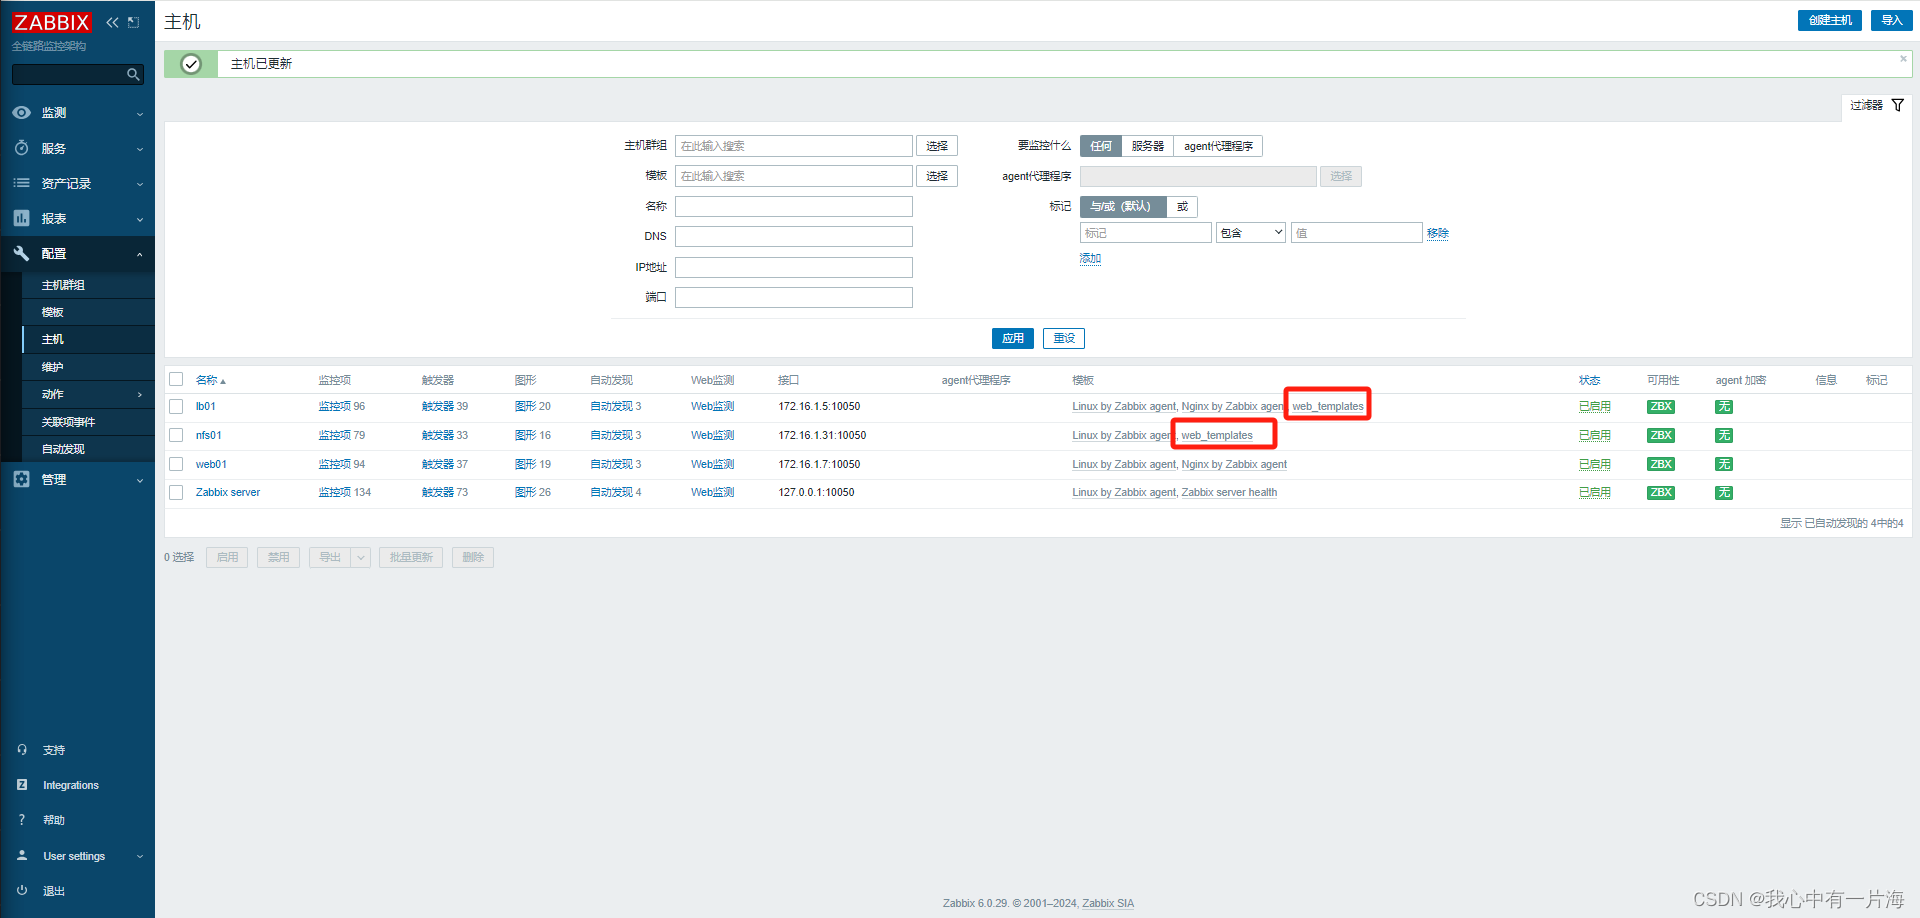Toggle sidebar compact-mode icon beside the collapse arrows
The image size is (1920, 918).
point(133,22)
